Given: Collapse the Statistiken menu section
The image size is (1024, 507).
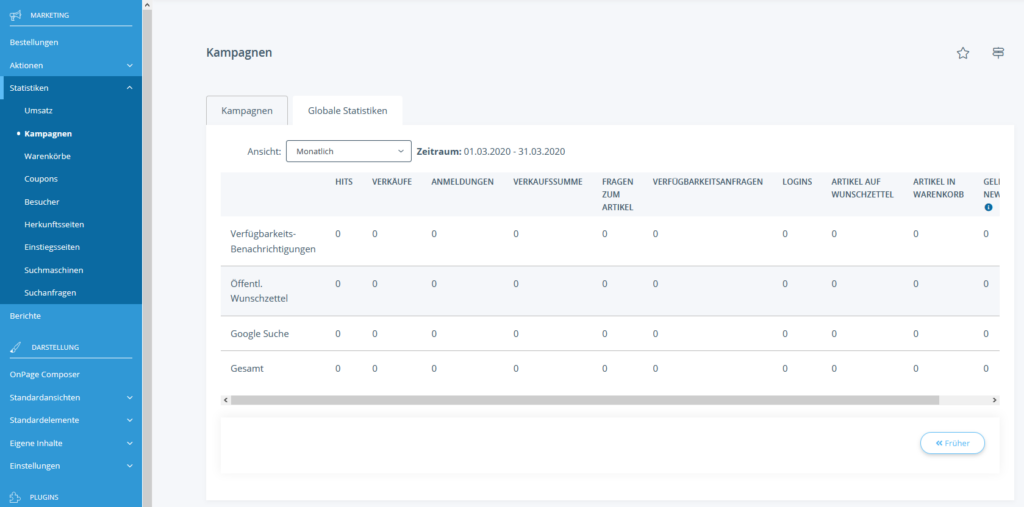Looking at the screenshot, I should [x=130, y=88].
